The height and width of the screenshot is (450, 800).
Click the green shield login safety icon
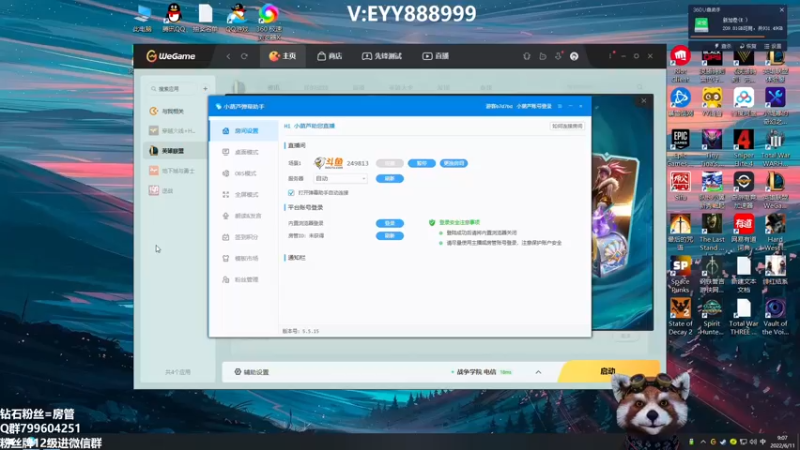(x=432, y=222)
